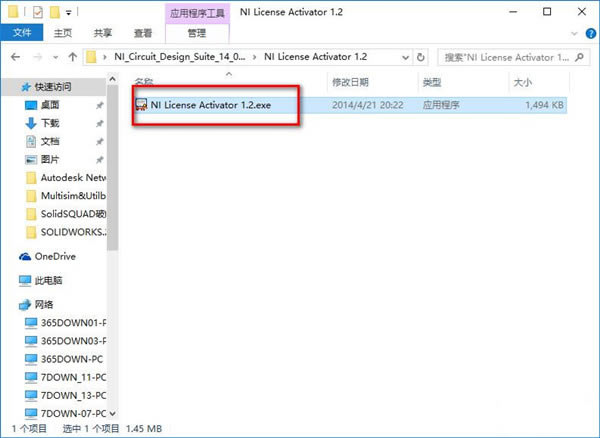Refresh the folder view

tap(421, 57)
